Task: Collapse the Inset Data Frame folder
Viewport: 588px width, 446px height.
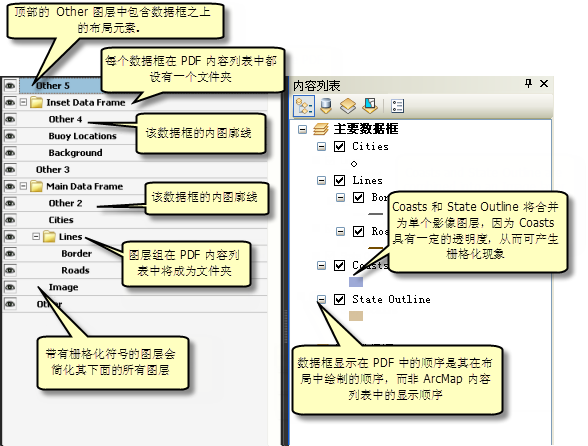Action: [23, 102]
